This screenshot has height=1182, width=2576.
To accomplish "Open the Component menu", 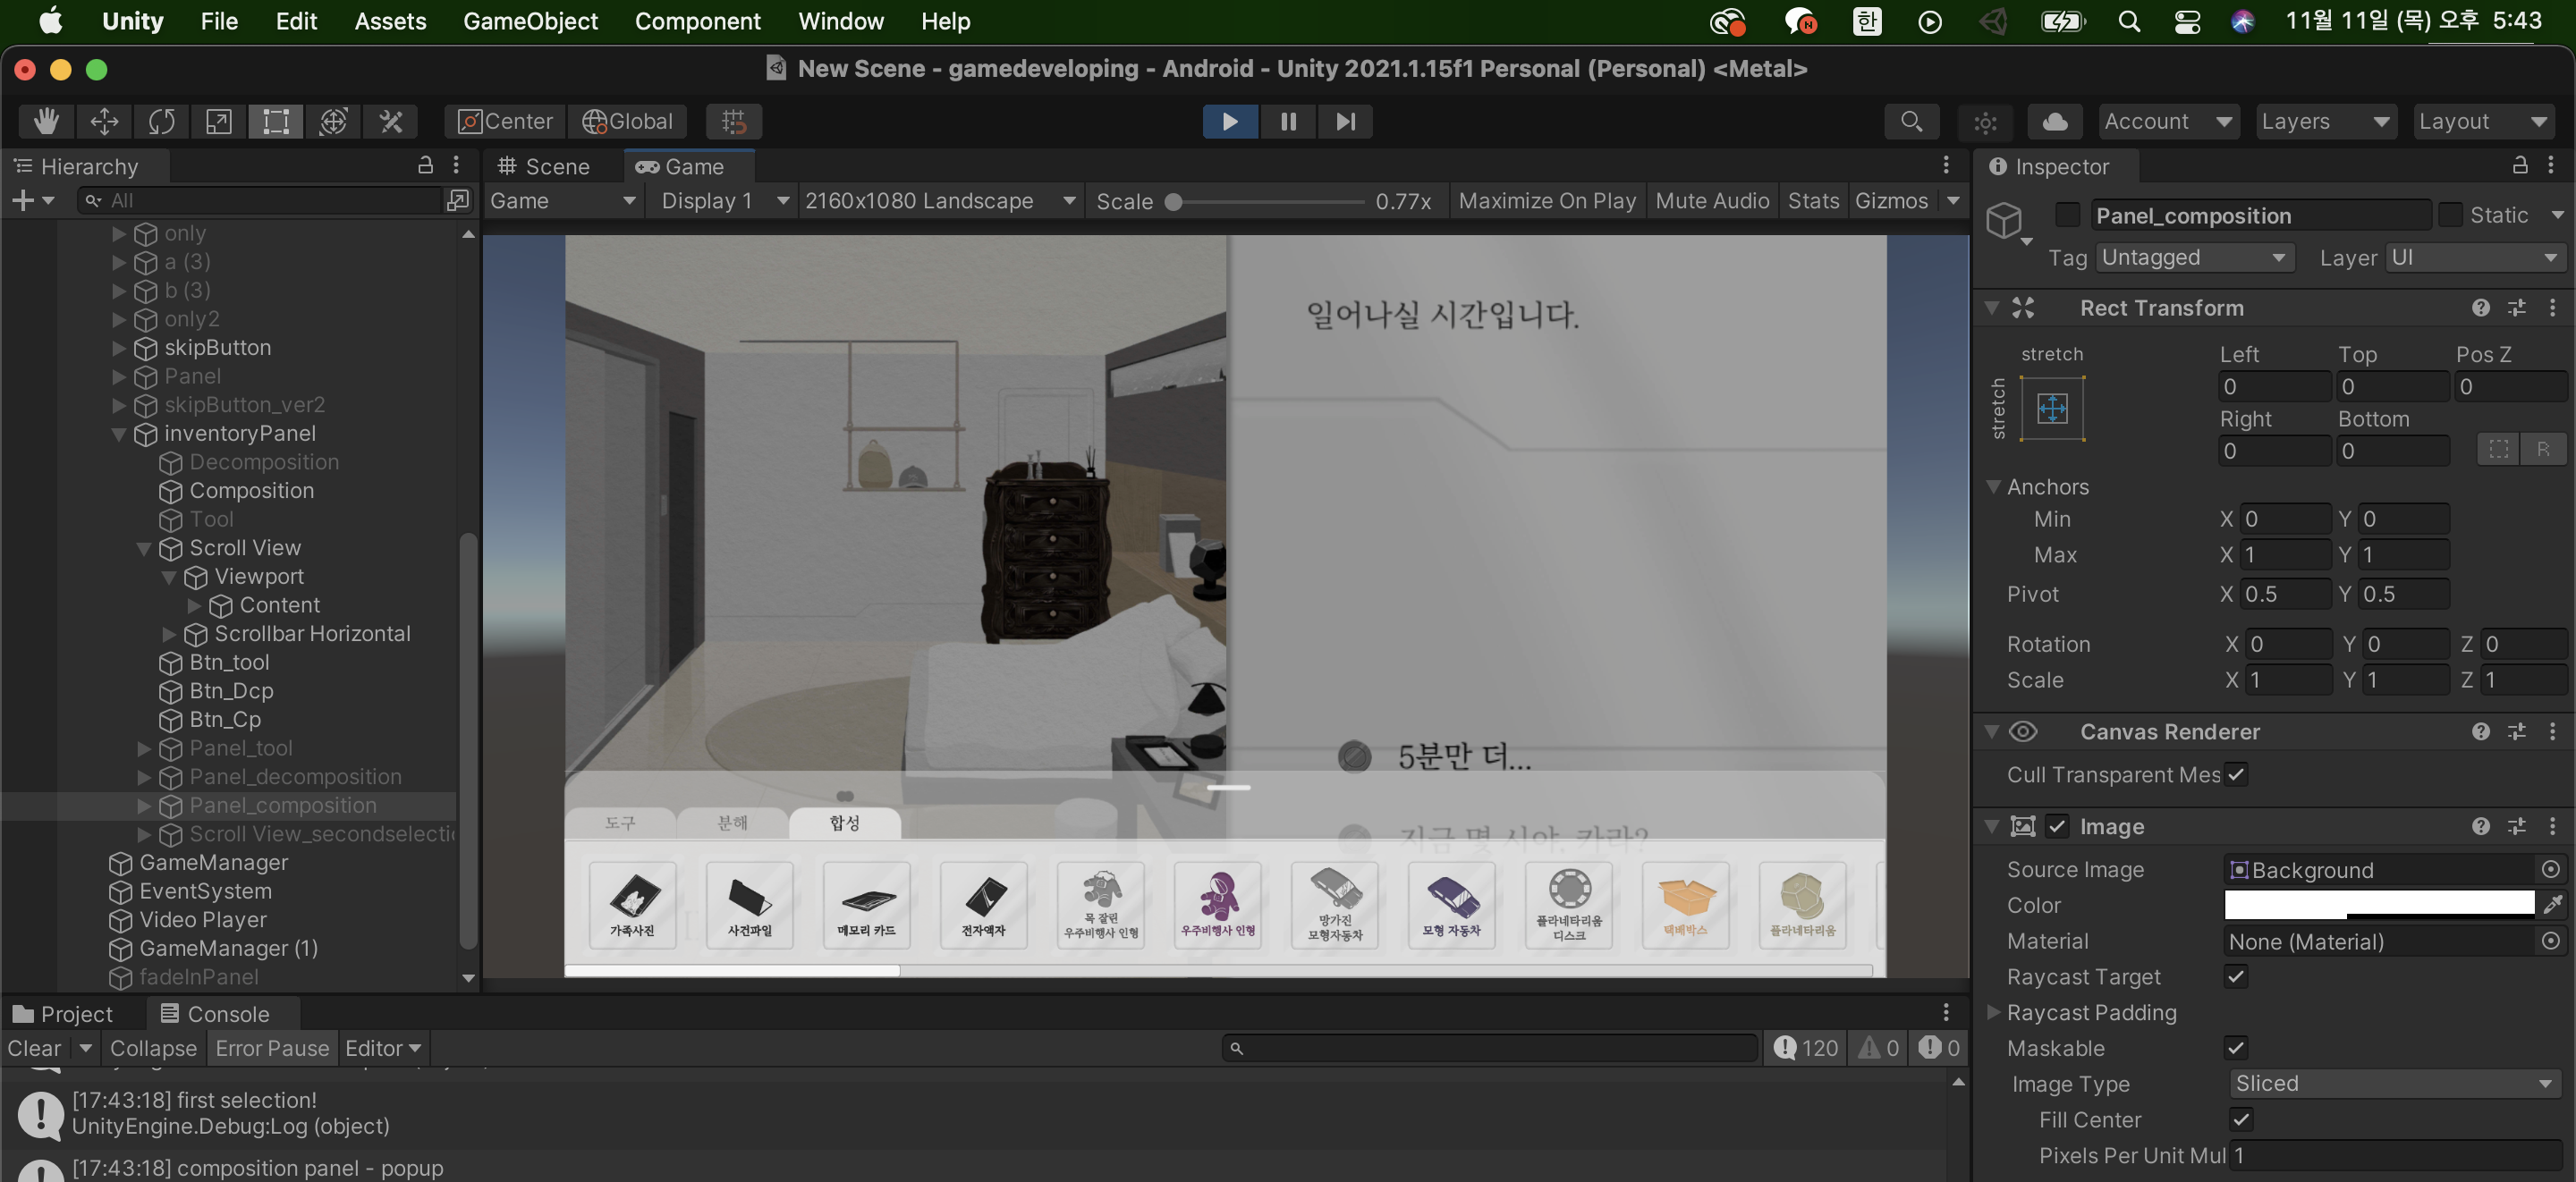I will click(697, 21).
